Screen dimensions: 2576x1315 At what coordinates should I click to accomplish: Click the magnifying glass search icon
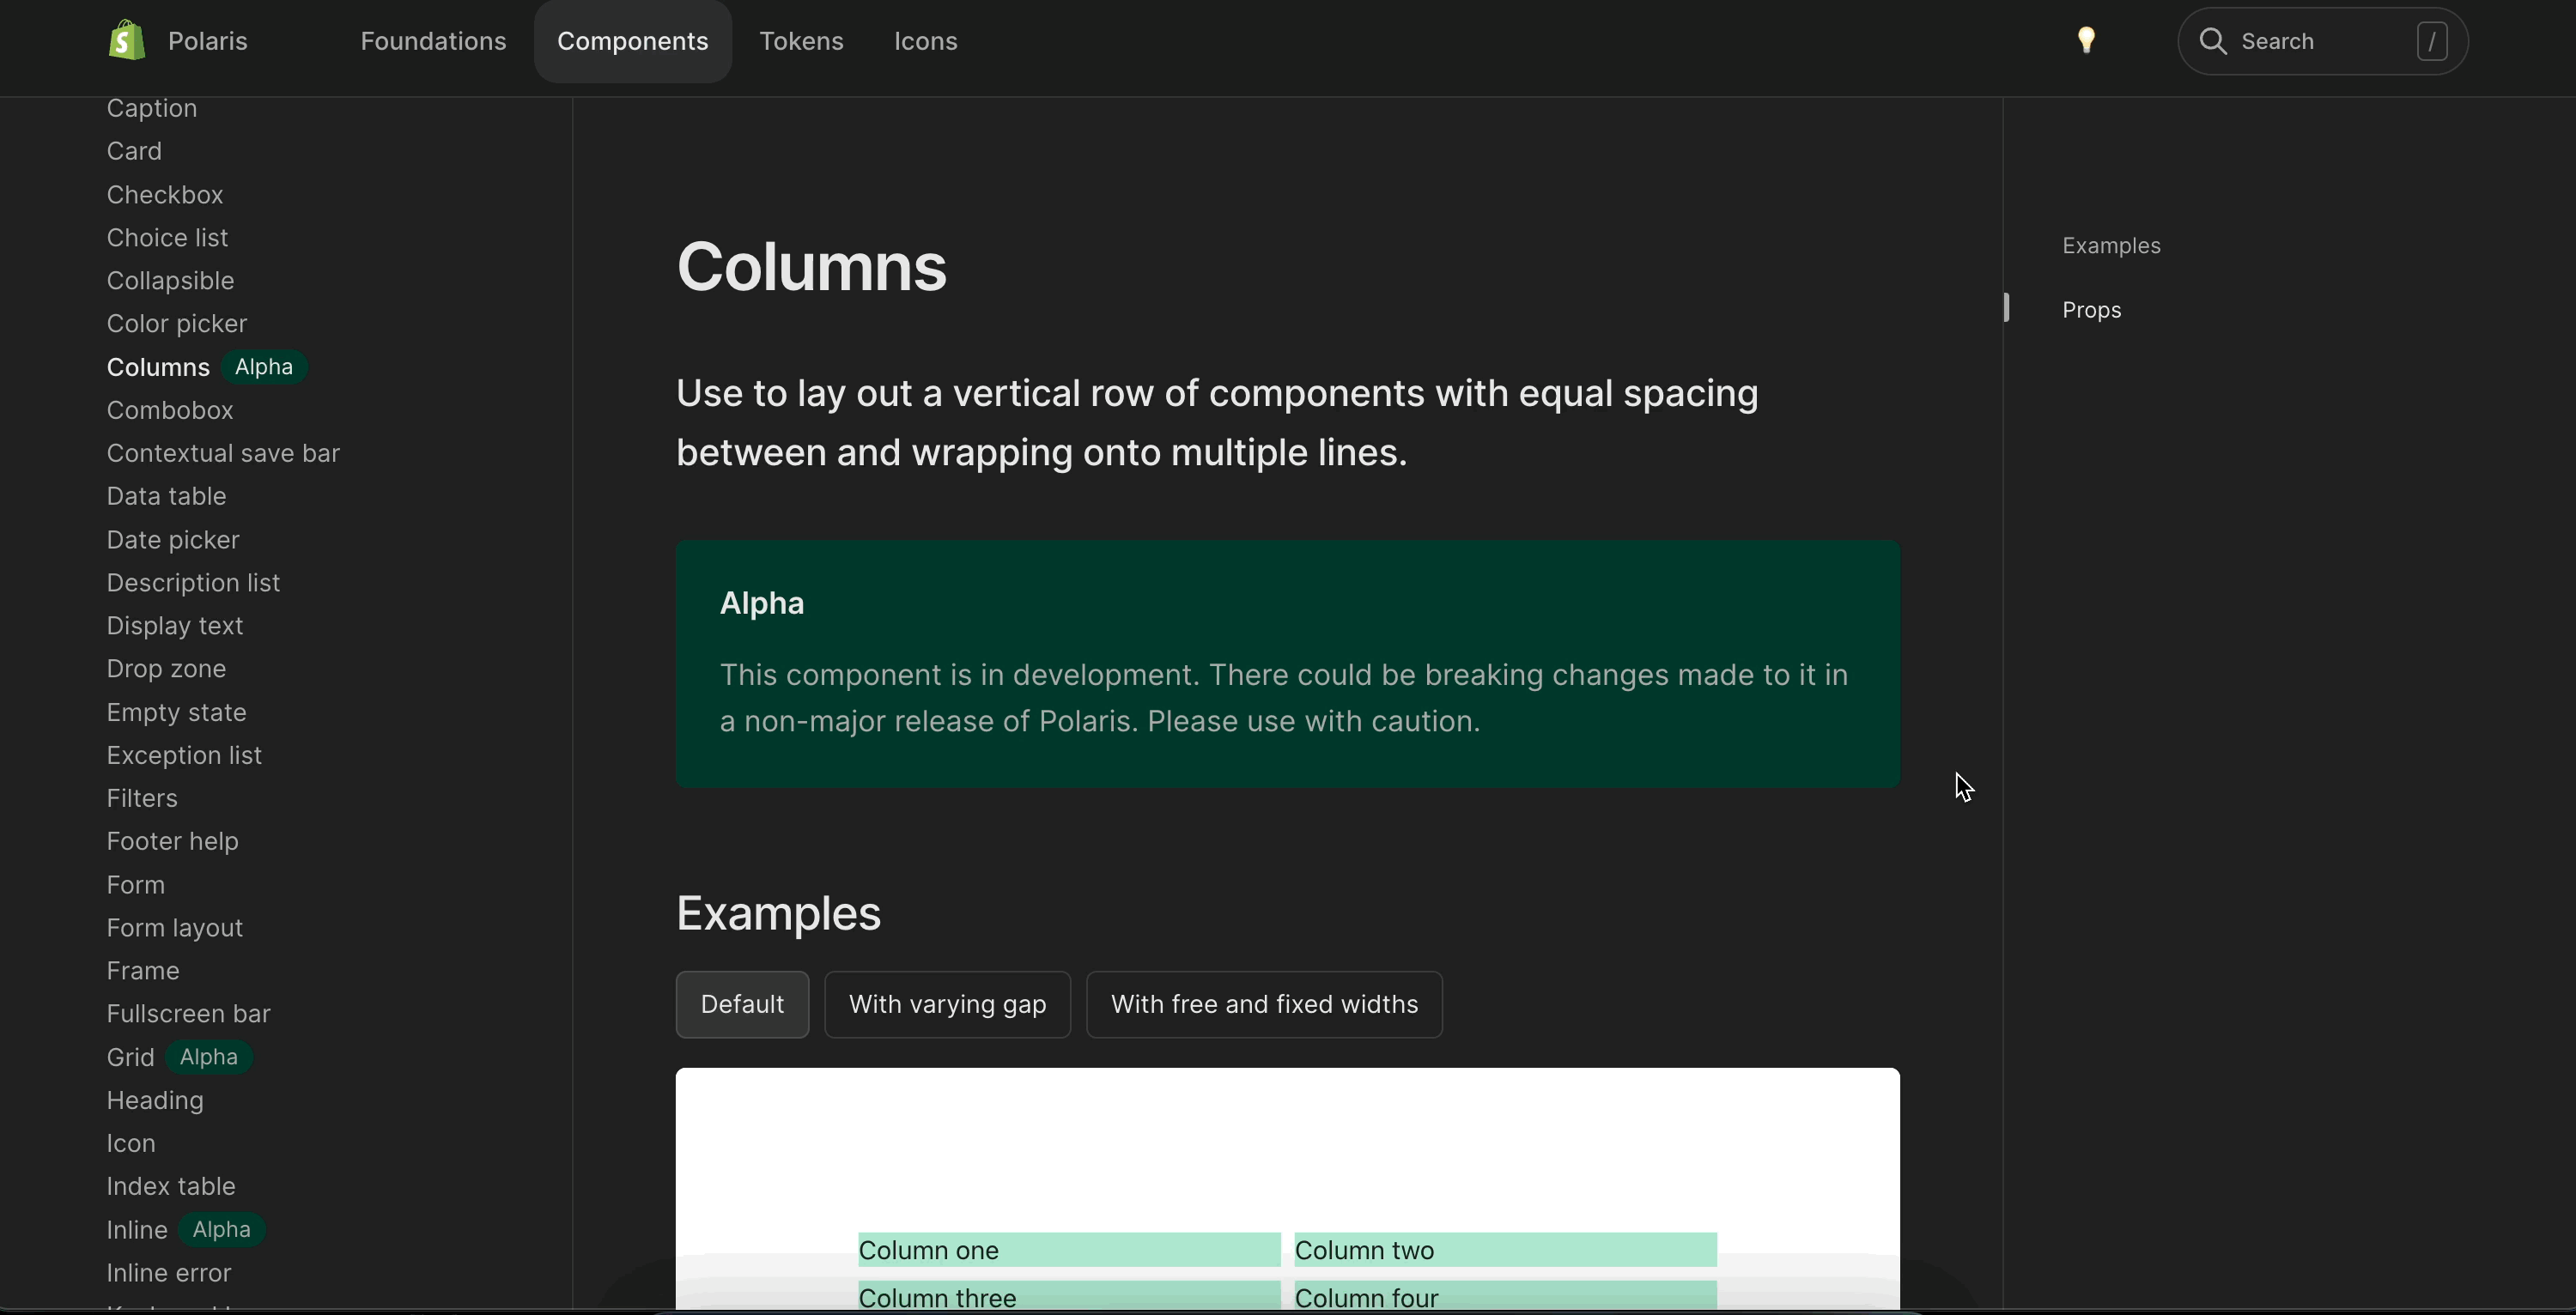click(x=2212, y=41)
